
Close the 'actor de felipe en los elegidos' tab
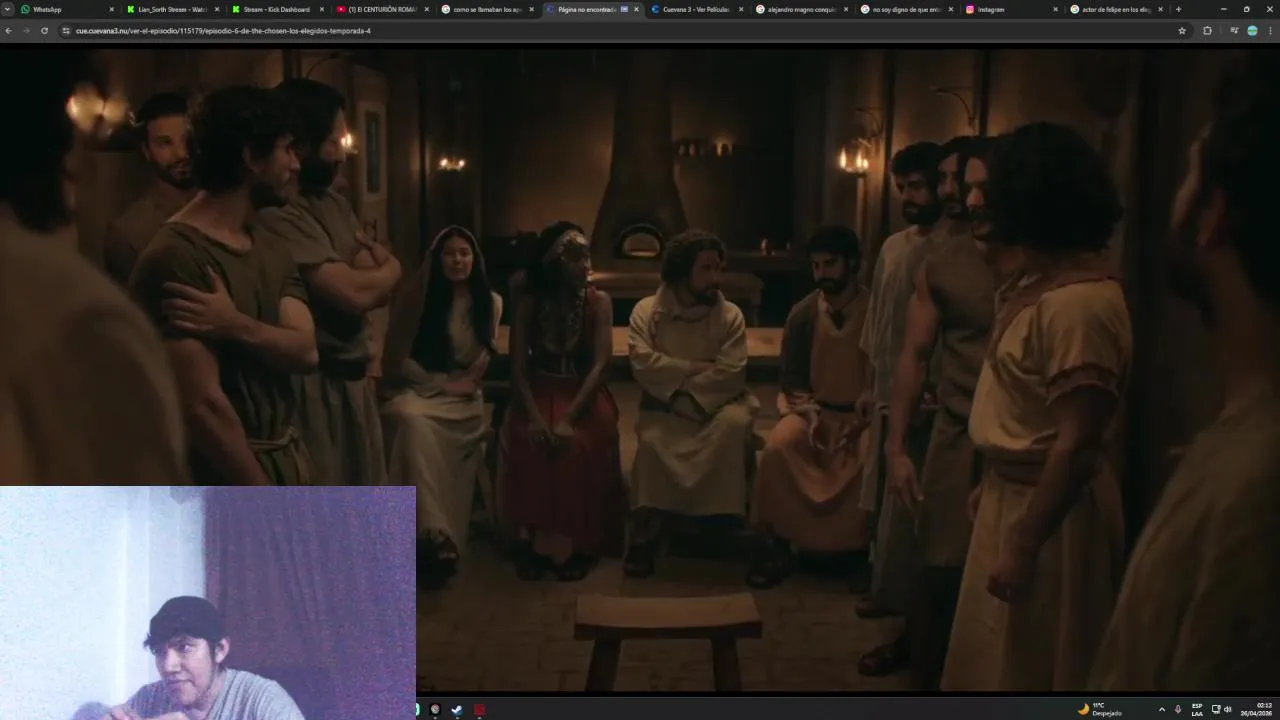pos(1160,9)
